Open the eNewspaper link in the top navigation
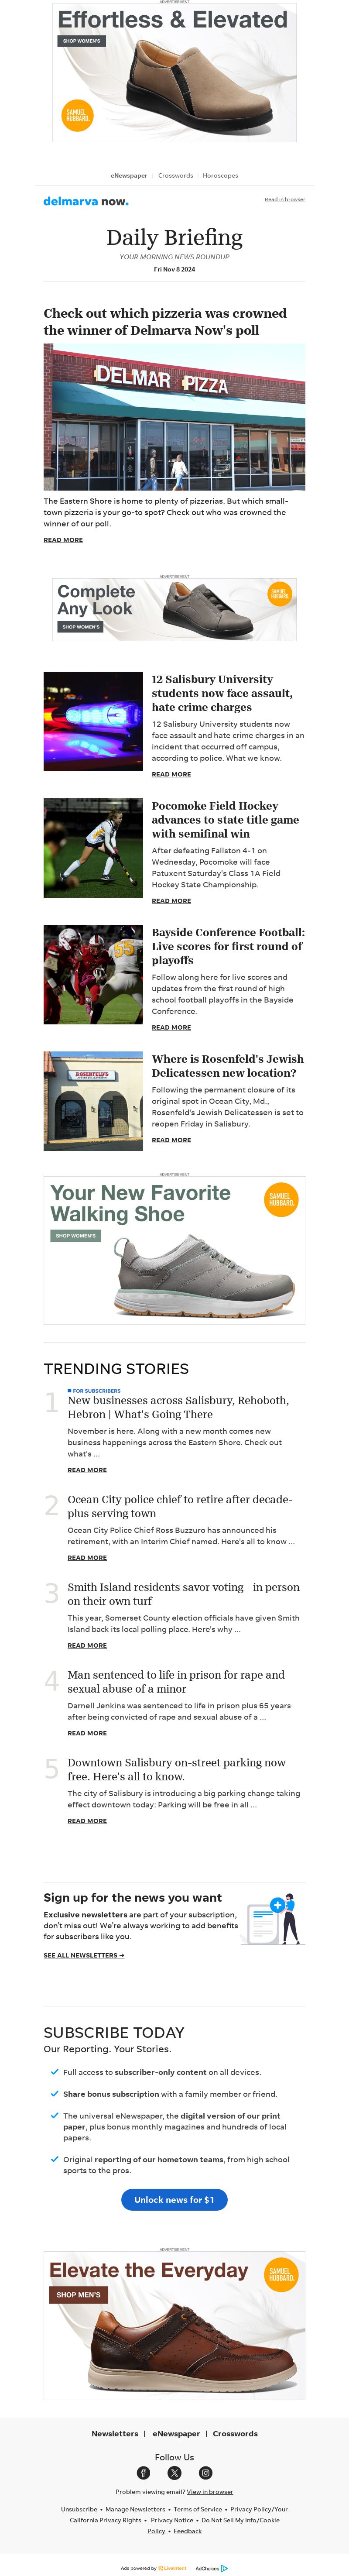The height and width of the screenshot is (2576, 349). (129, 175)
